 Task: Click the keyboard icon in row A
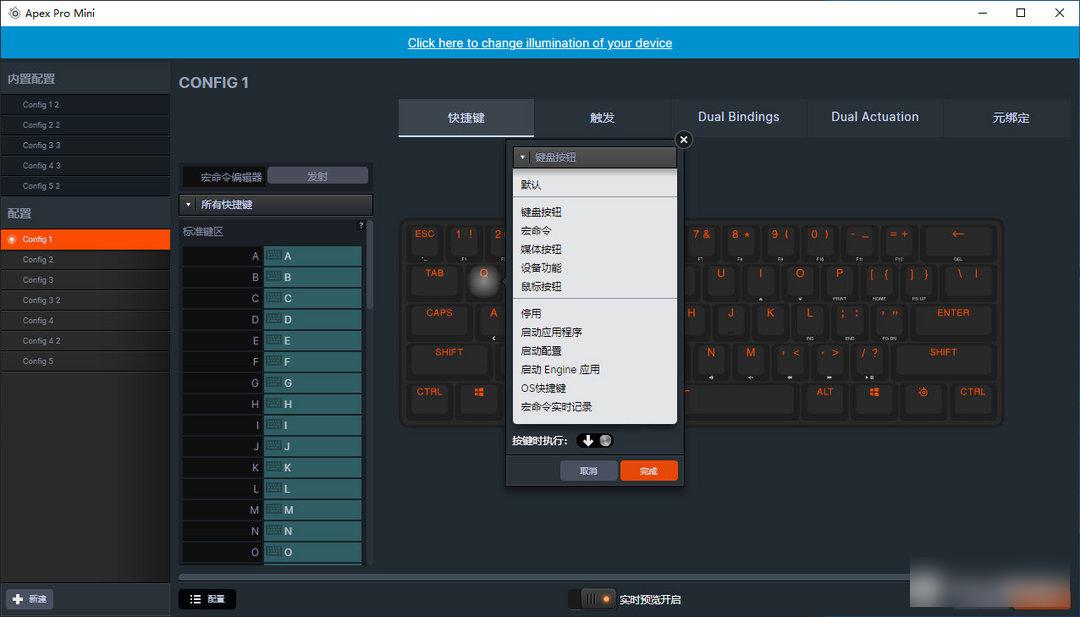(x=273, y=256)
